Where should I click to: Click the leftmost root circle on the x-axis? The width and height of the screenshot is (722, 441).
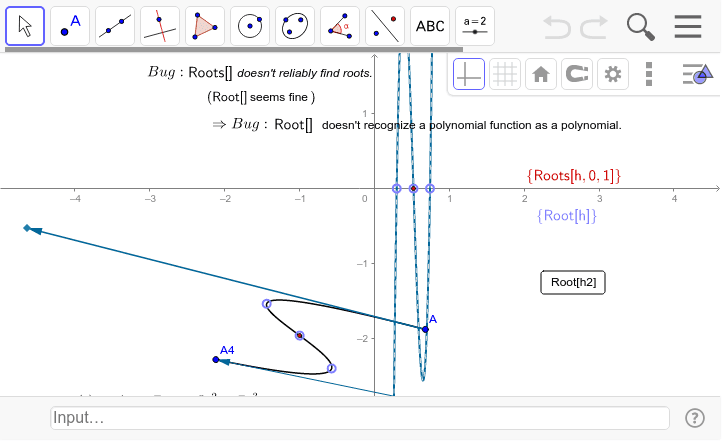click(397, 188)
